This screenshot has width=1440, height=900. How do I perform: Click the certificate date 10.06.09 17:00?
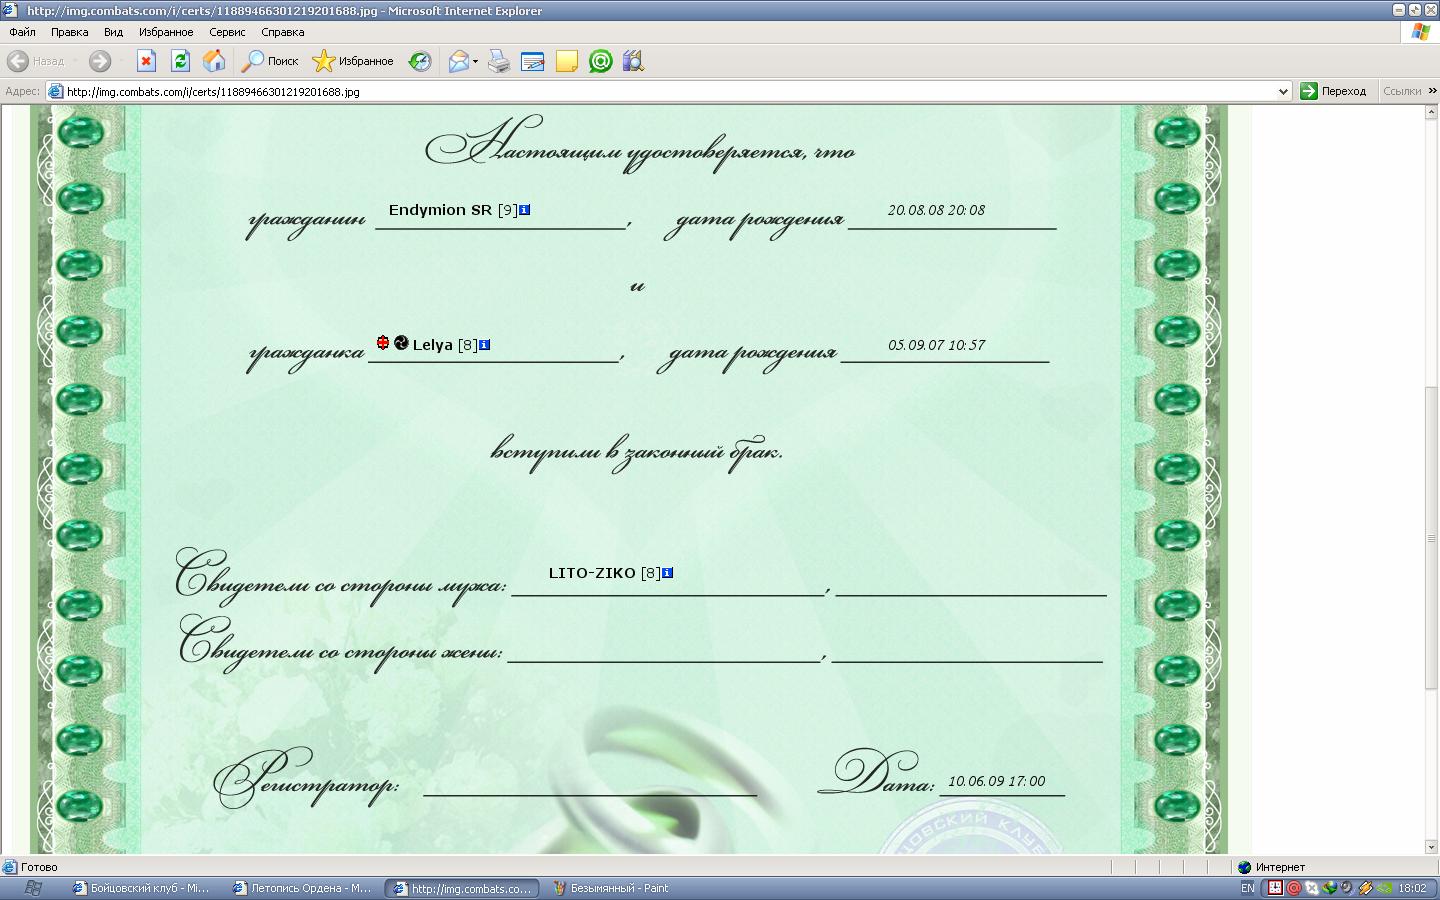point(996,781)
